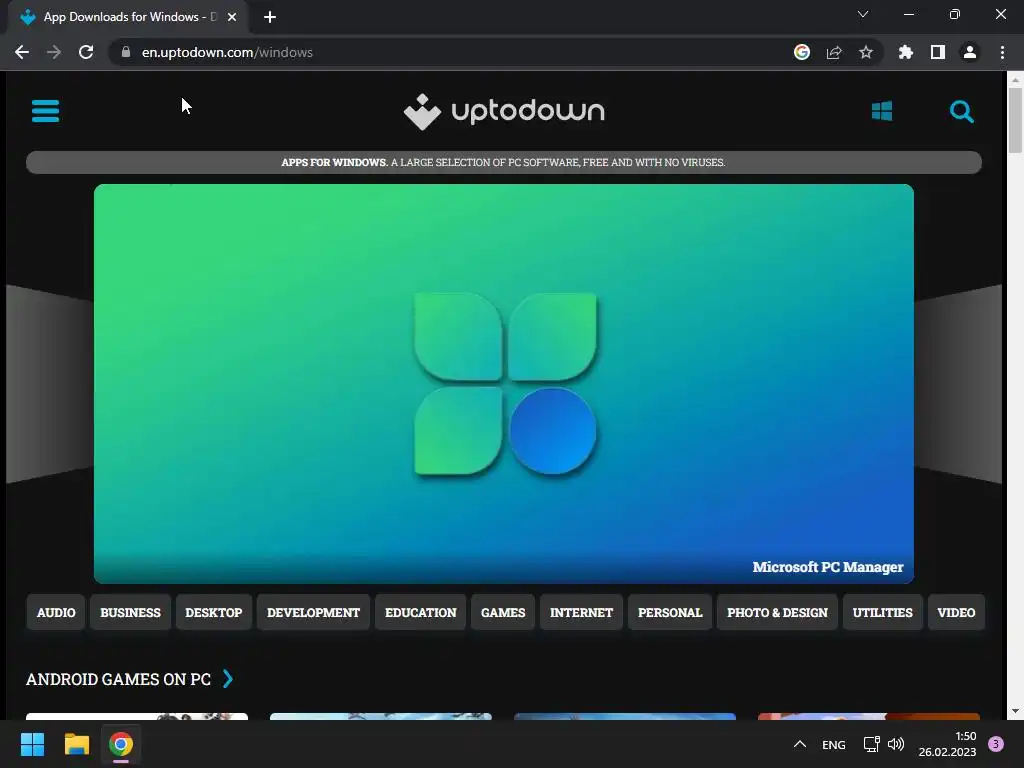Toggle the browser side panel
The image size is (1024, 768).
[x=938, y=52]
